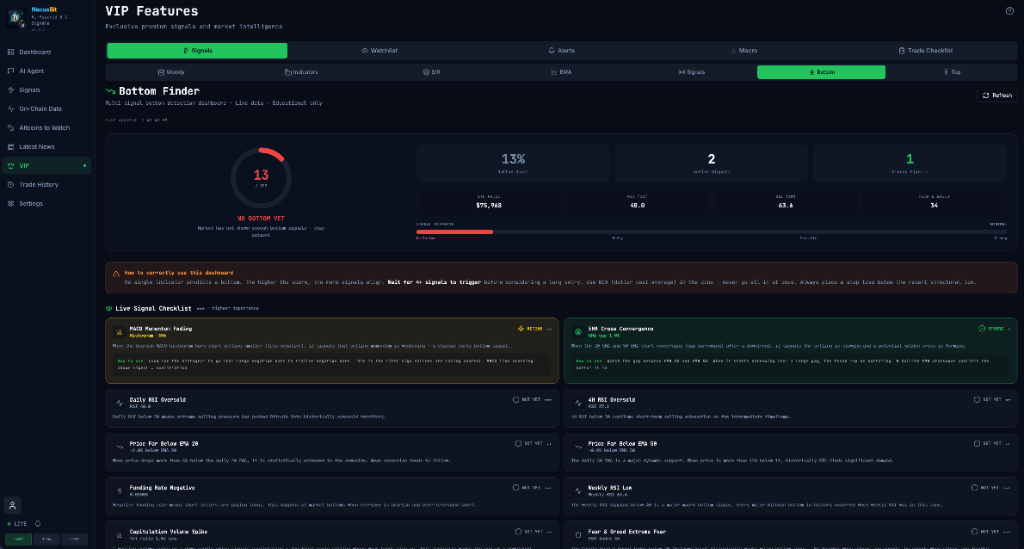
Task: Click the 13% score stat card
Action: point(513,163)
